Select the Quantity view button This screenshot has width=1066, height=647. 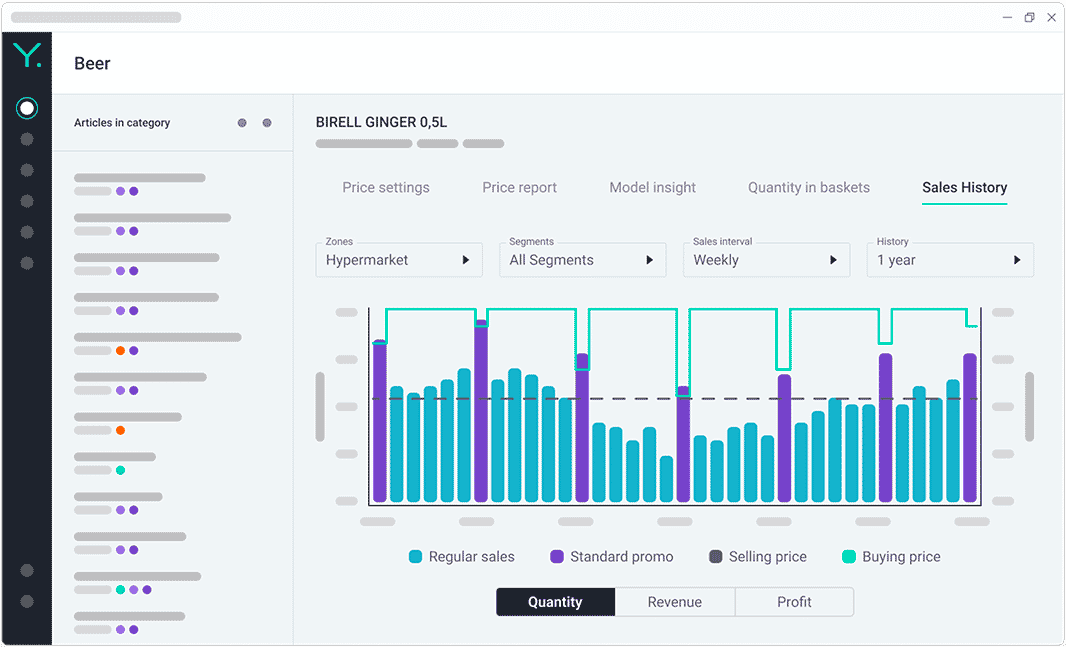[x=555, y=601]
